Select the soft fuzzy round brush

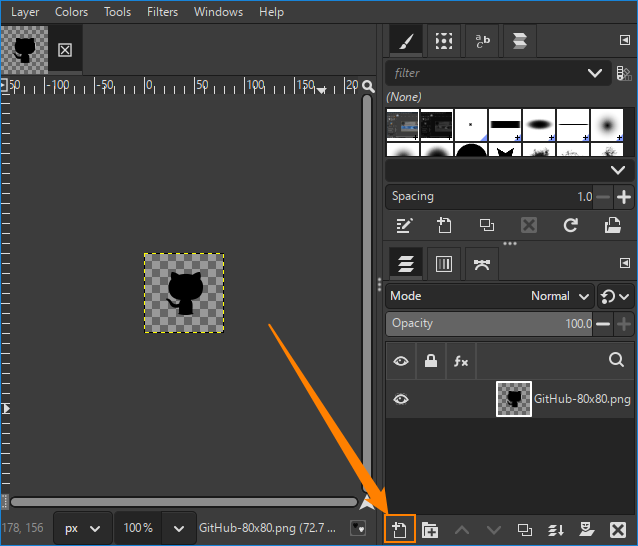(x=607, y=125)
